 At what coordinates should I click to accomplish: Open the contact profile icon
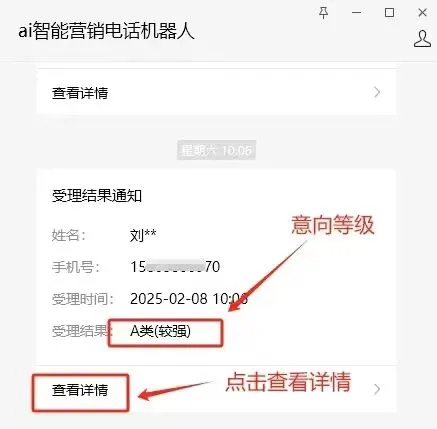coord(422,39)
